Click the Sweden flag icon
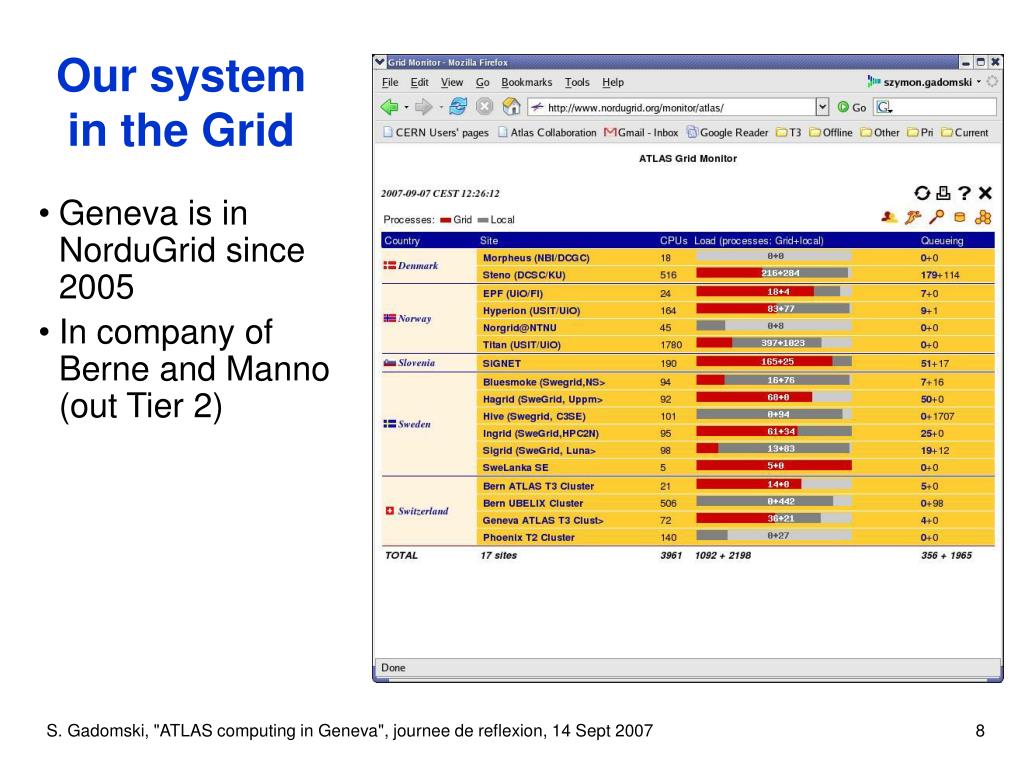The image size is (1024, 768). [x=389, y=424]
